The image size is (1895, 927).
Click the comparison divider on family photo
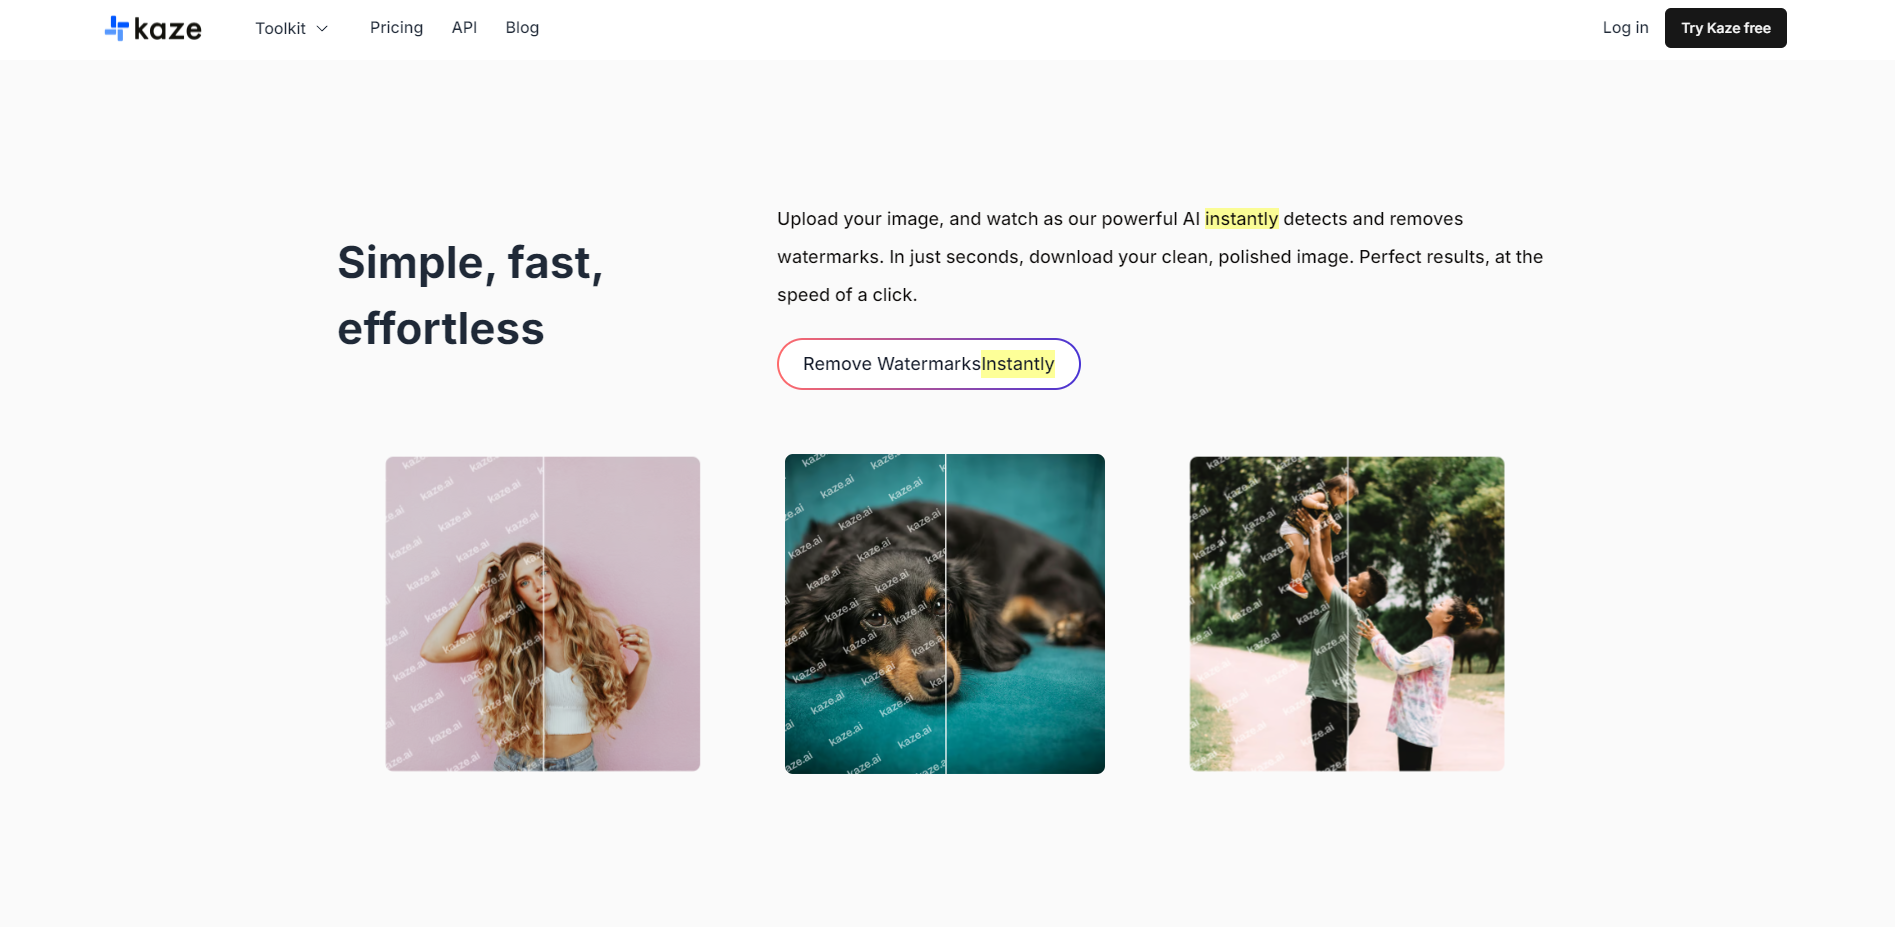point(1347,614)
